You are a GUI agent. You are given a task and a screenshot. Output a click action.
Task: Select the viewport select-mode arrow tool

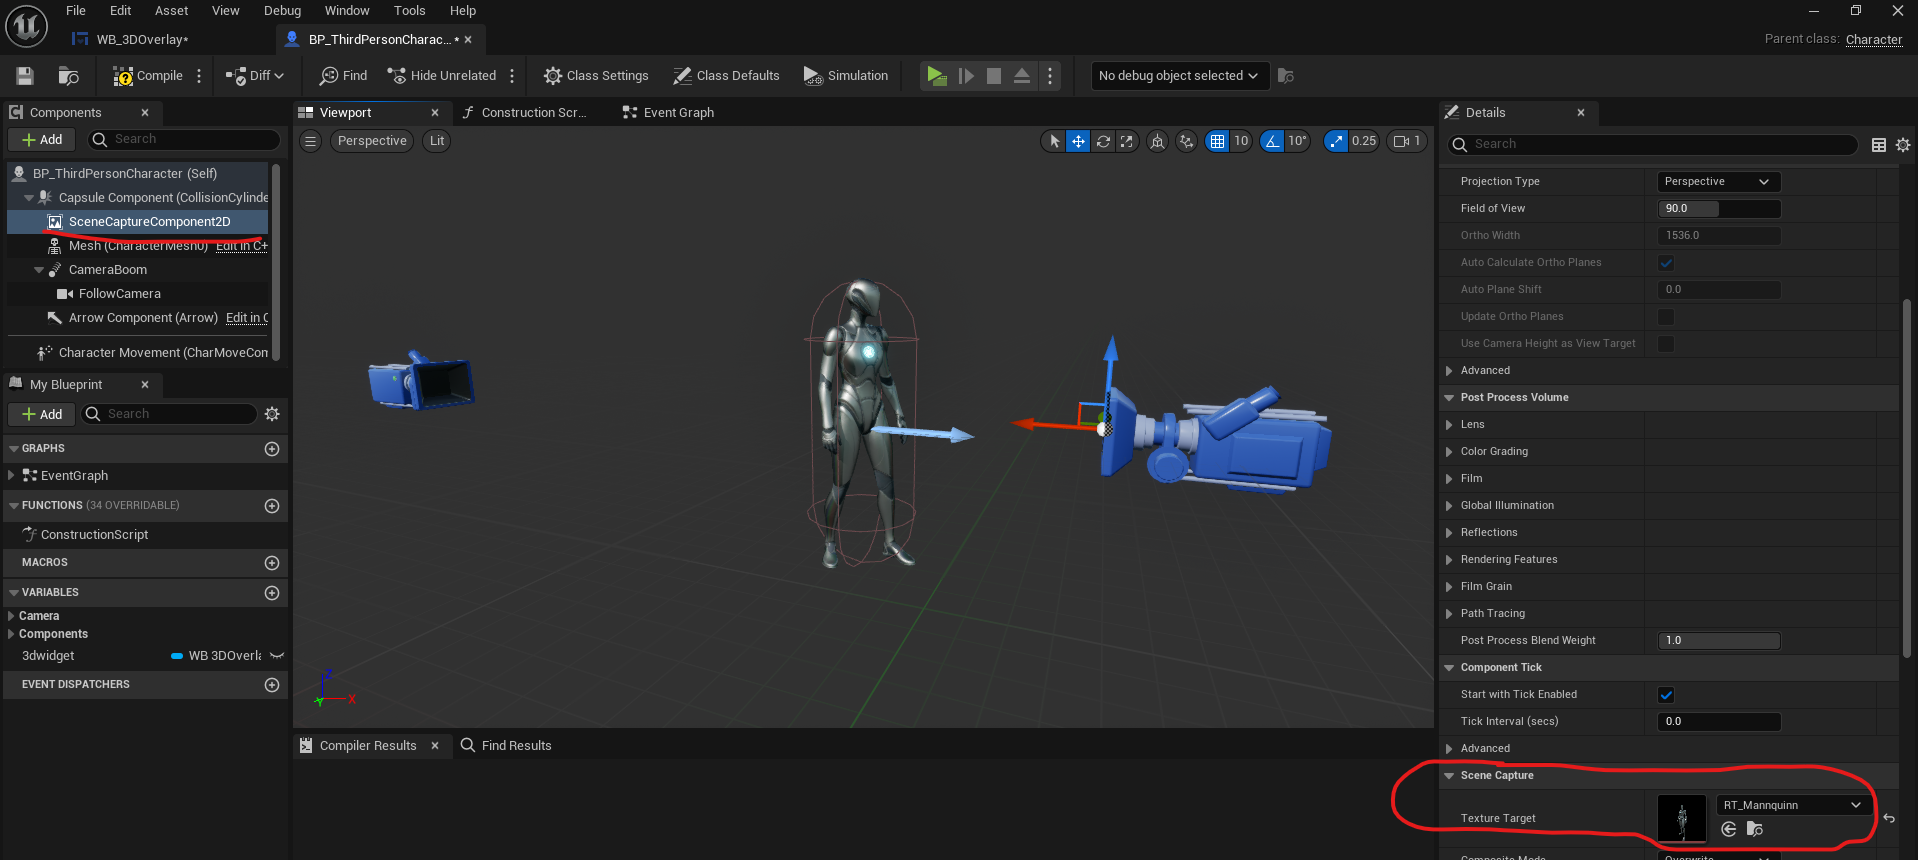click(1054, 141)
